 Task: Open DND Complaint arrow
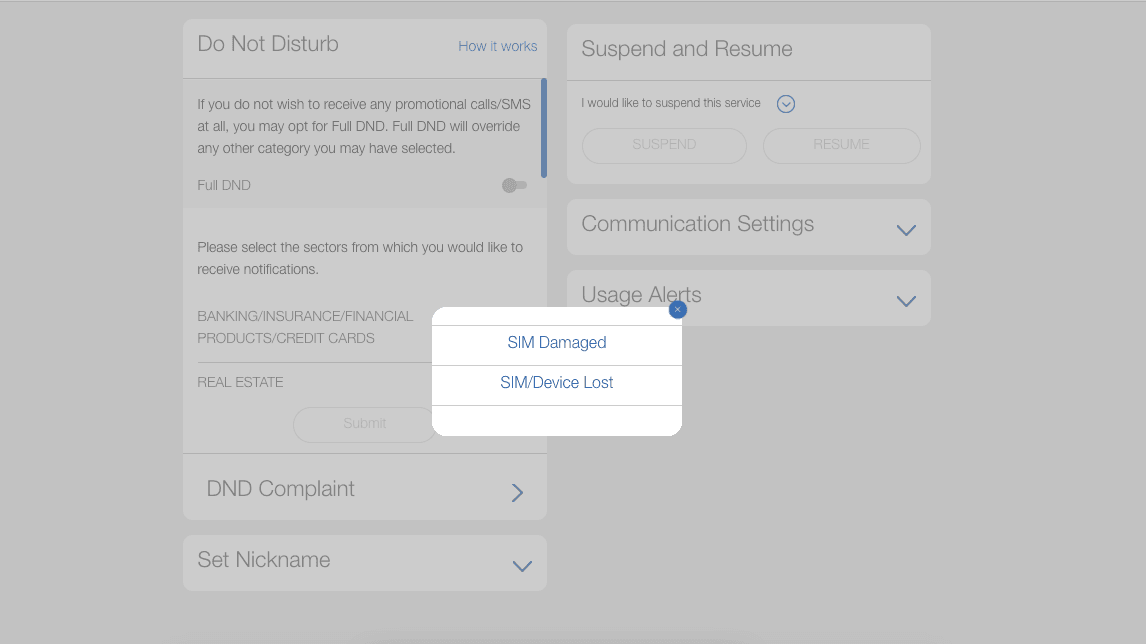coord(517,493)
